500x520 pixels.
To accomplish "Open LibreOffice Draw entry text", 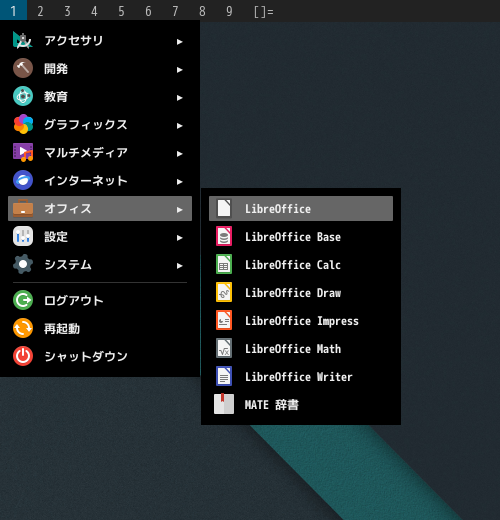I will 293,293.
